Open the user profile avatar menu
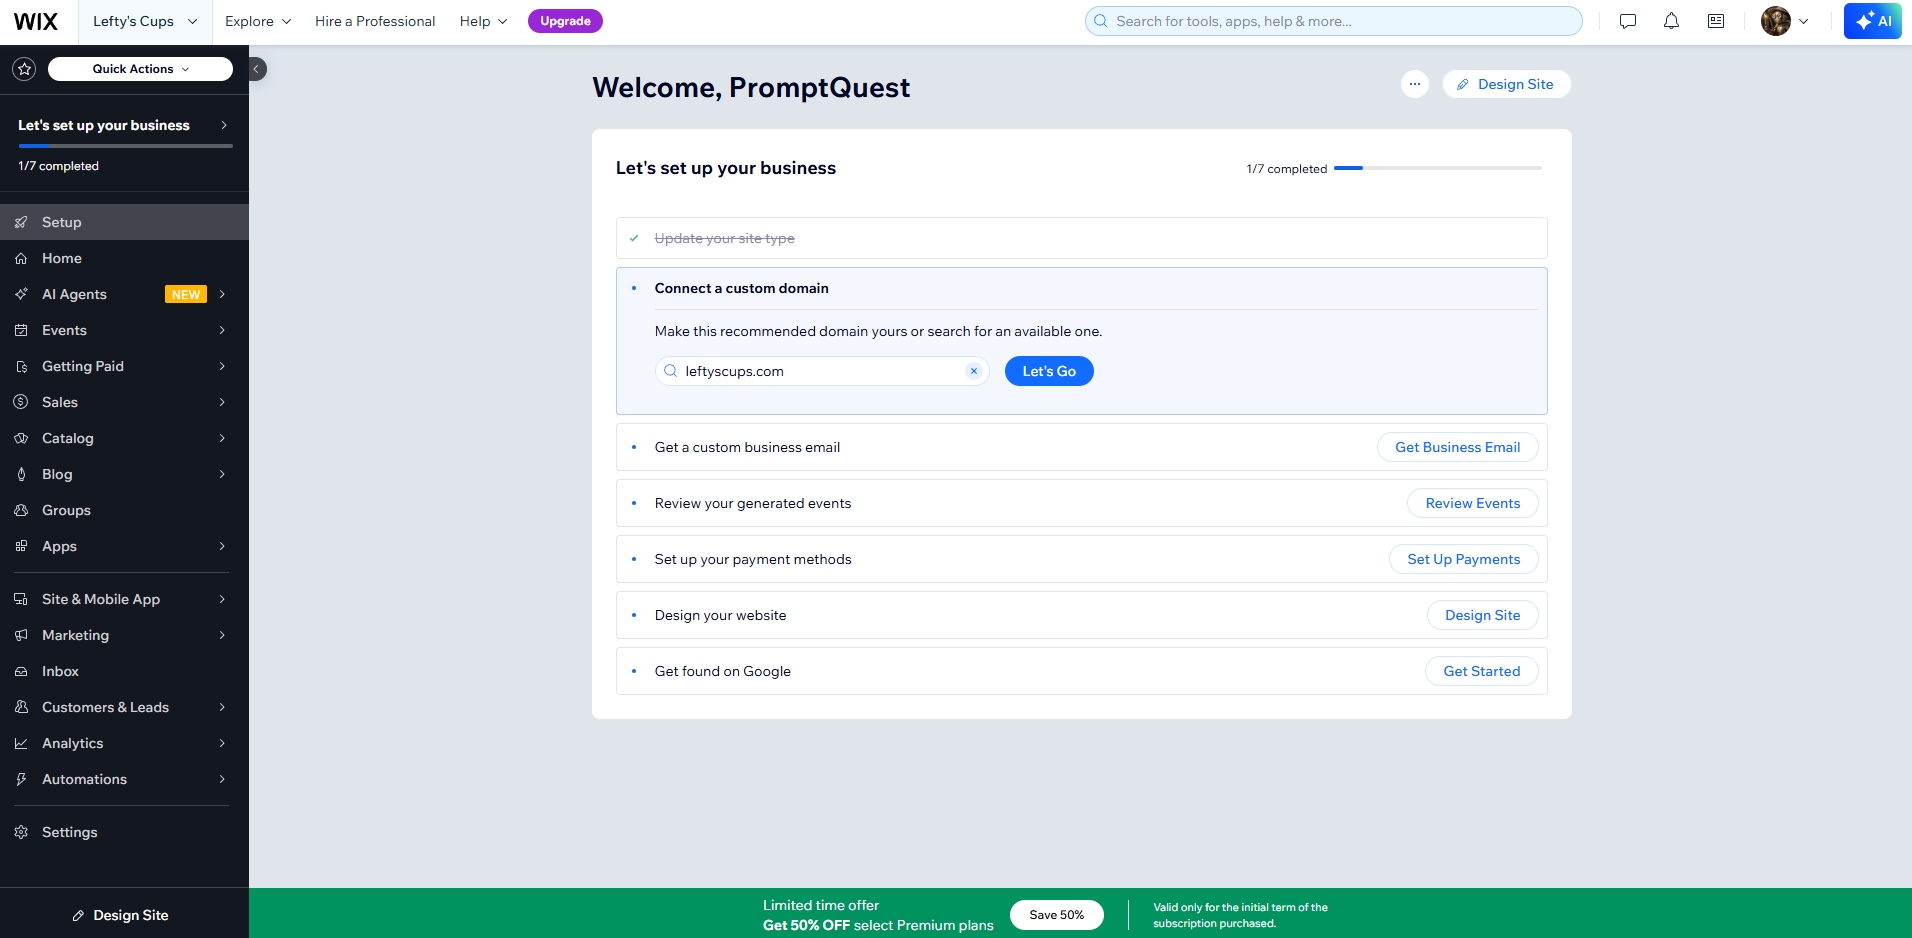This screenshot has height=938, width=1912. (x=1784, y=21)
